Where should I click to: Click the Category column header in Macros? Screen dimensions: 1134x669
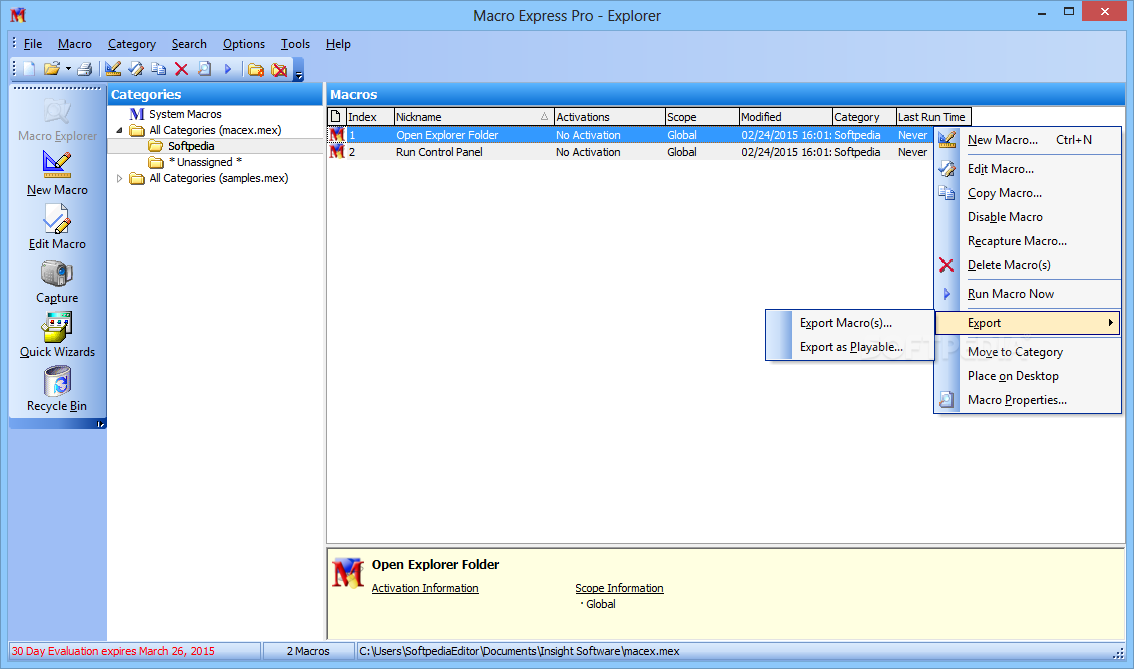[x=864, y=116]
